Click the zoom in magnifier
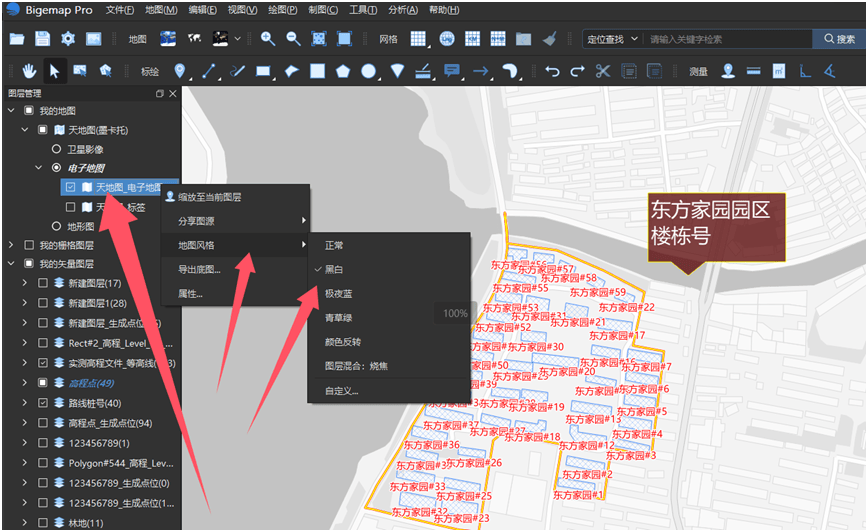The height and width of the screenshot is (532, 868). (x=268, y=39)
